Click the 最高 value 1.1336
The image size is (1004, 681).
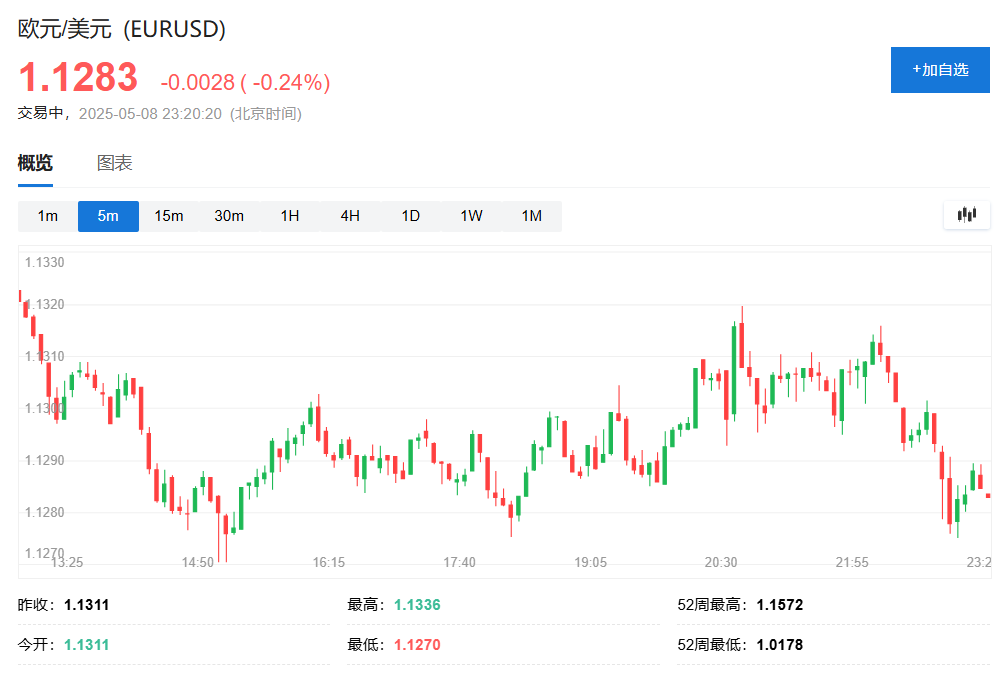coord(417,605)
